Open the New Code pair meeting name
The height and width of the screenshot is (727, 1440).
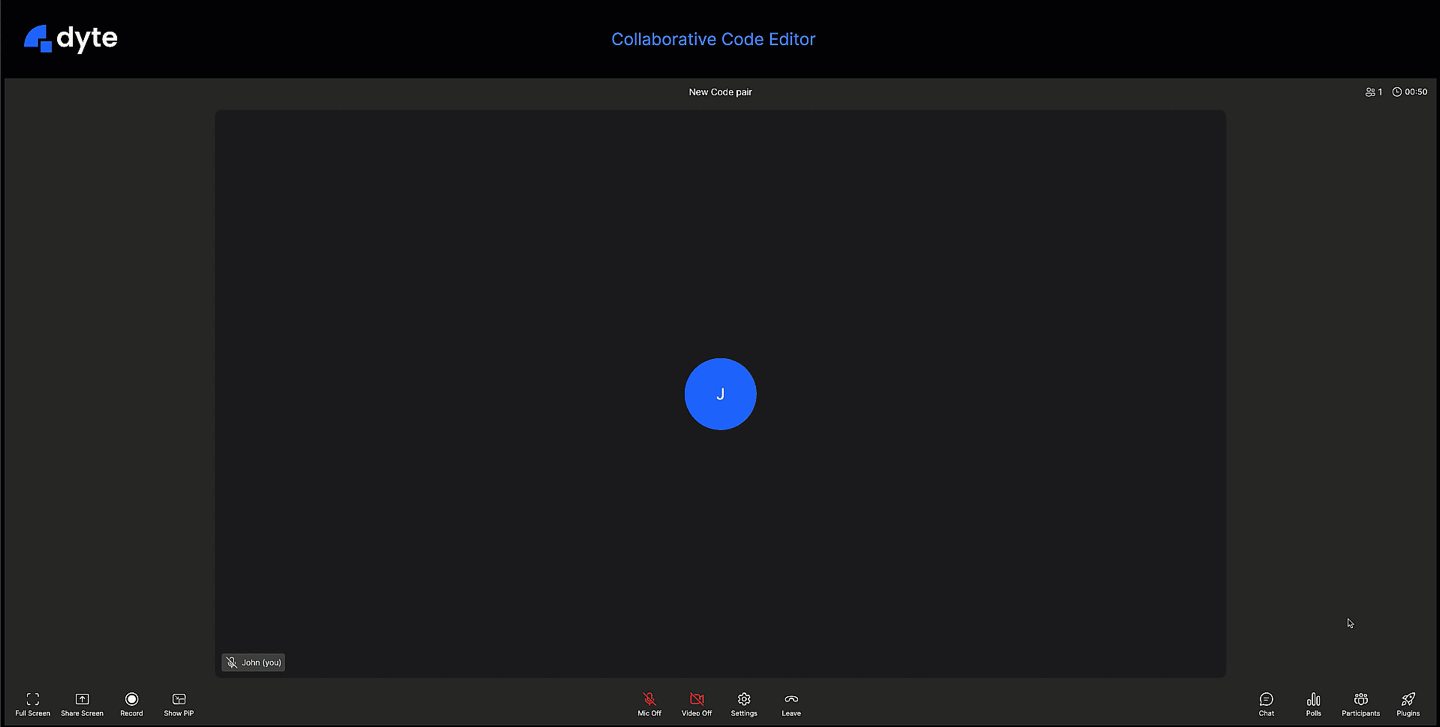pos(720,91)
